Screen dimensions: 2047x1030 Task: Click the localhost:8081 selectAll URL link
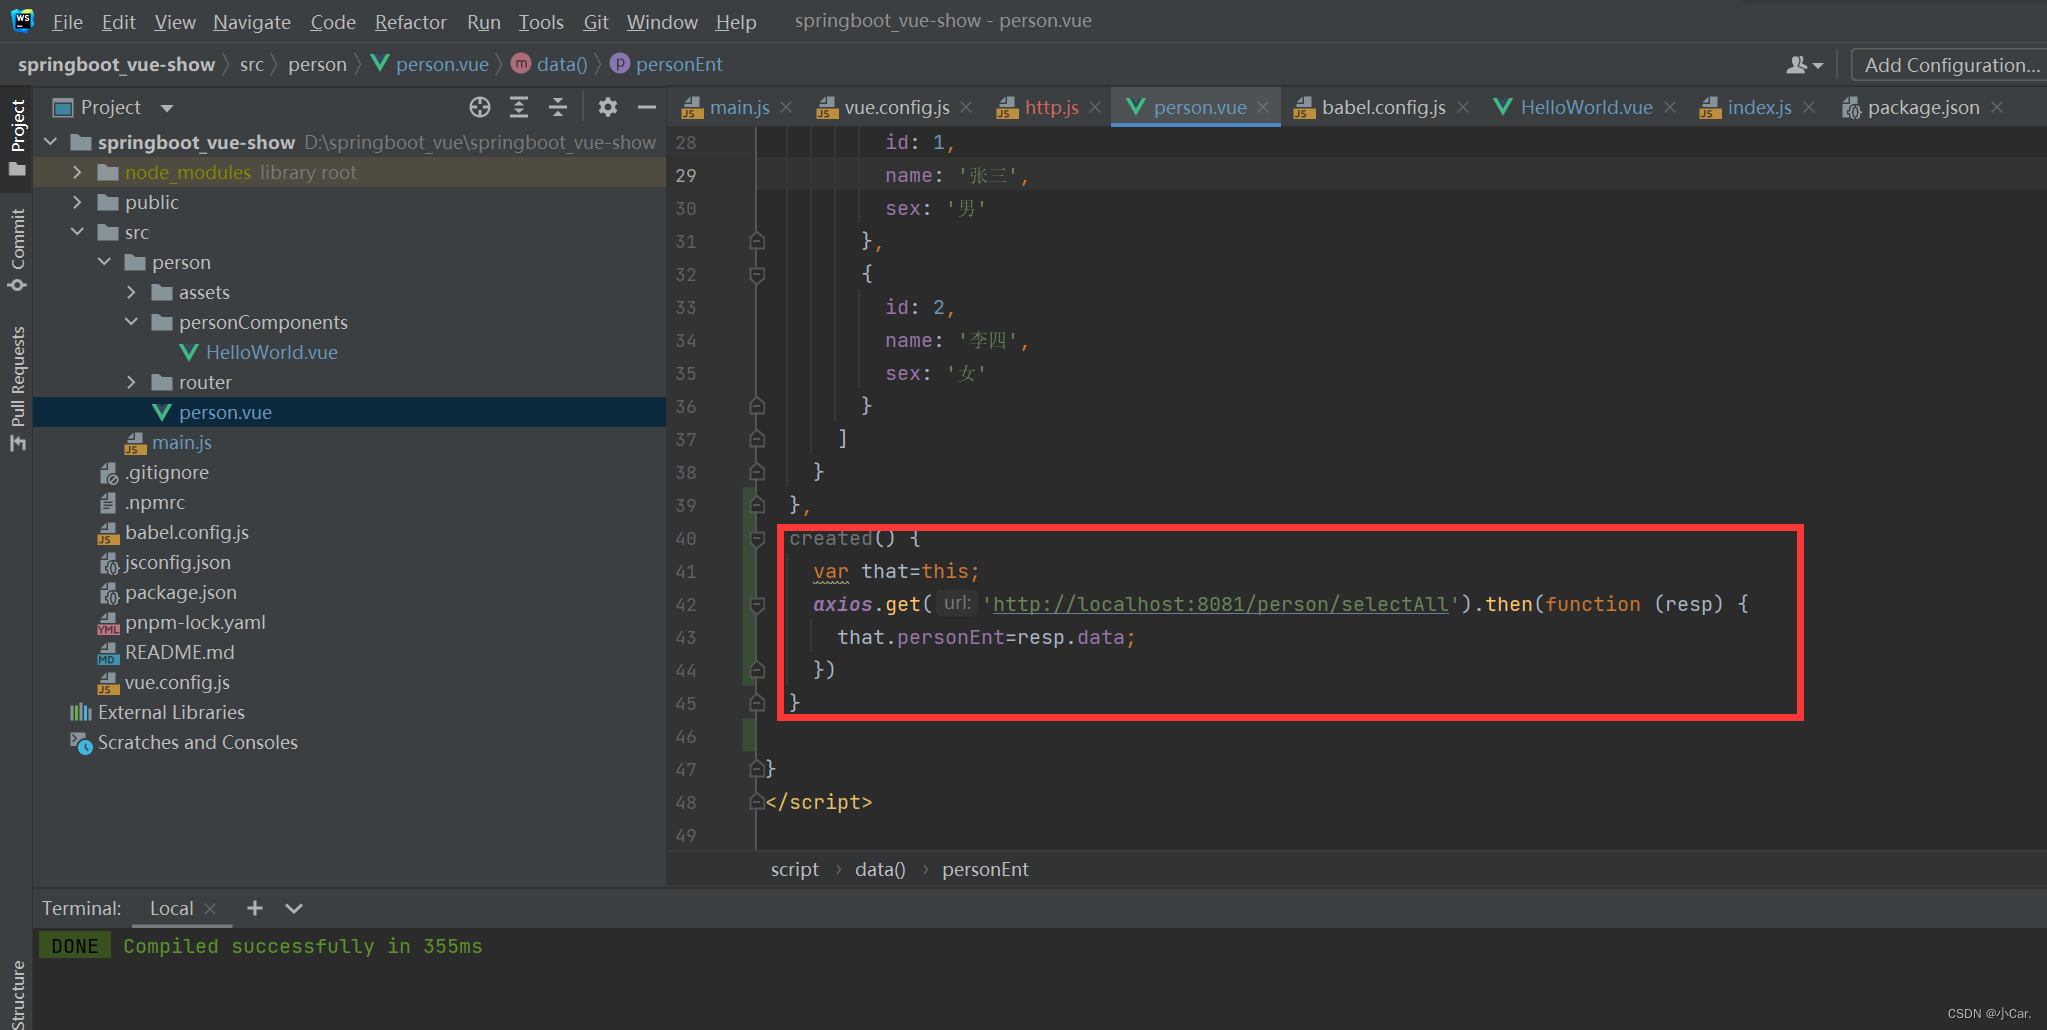coord(1220,604)
